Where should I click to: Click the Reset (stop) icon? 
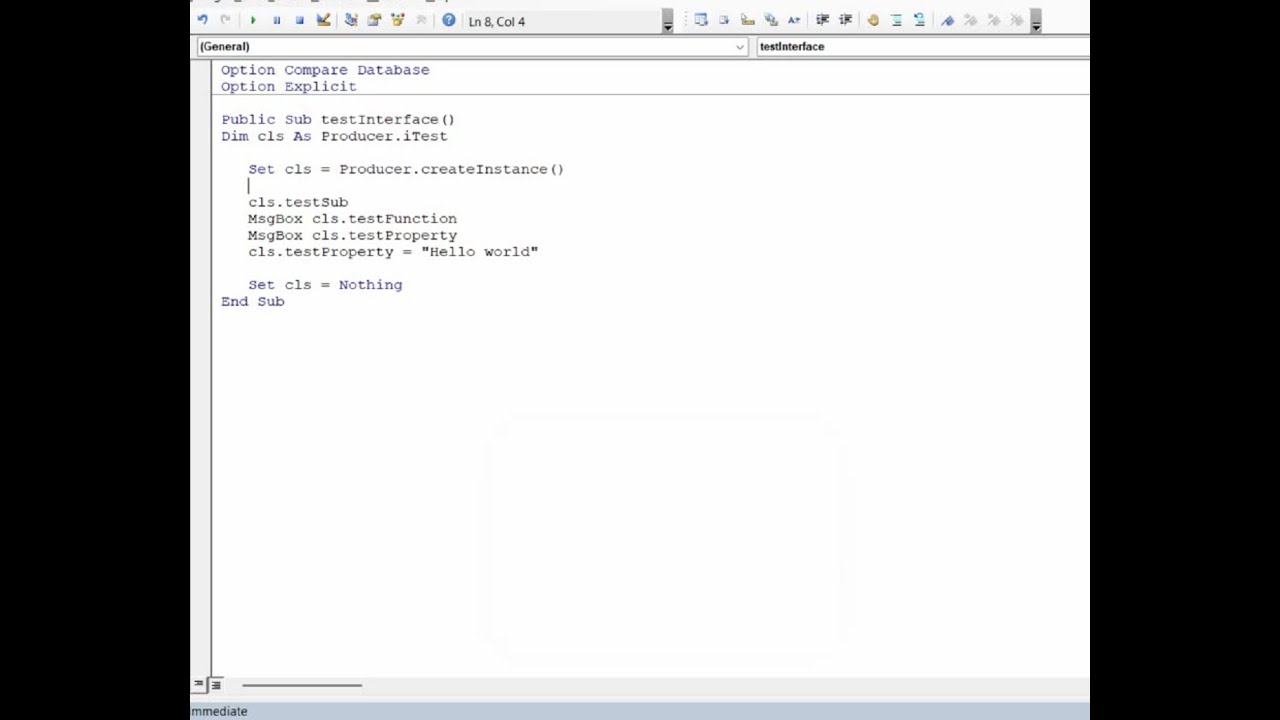[299, 20]
